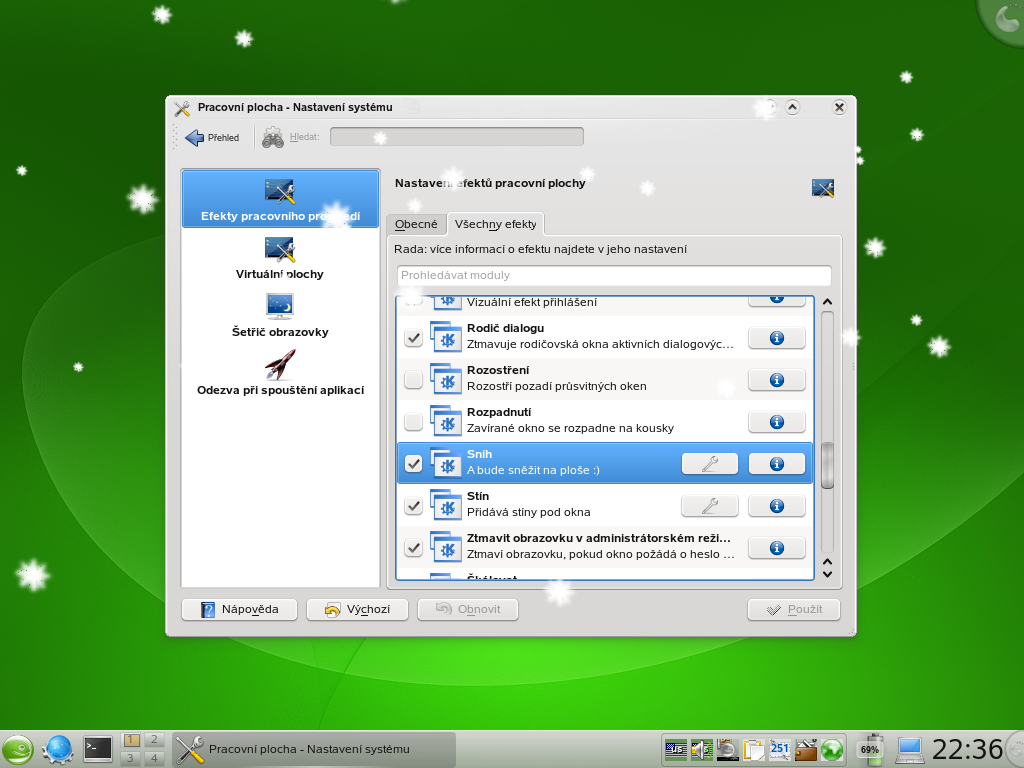Show info about Rodič dialogu effect
The height and width of the screenshot is (768, 1024).
[776, 338]
